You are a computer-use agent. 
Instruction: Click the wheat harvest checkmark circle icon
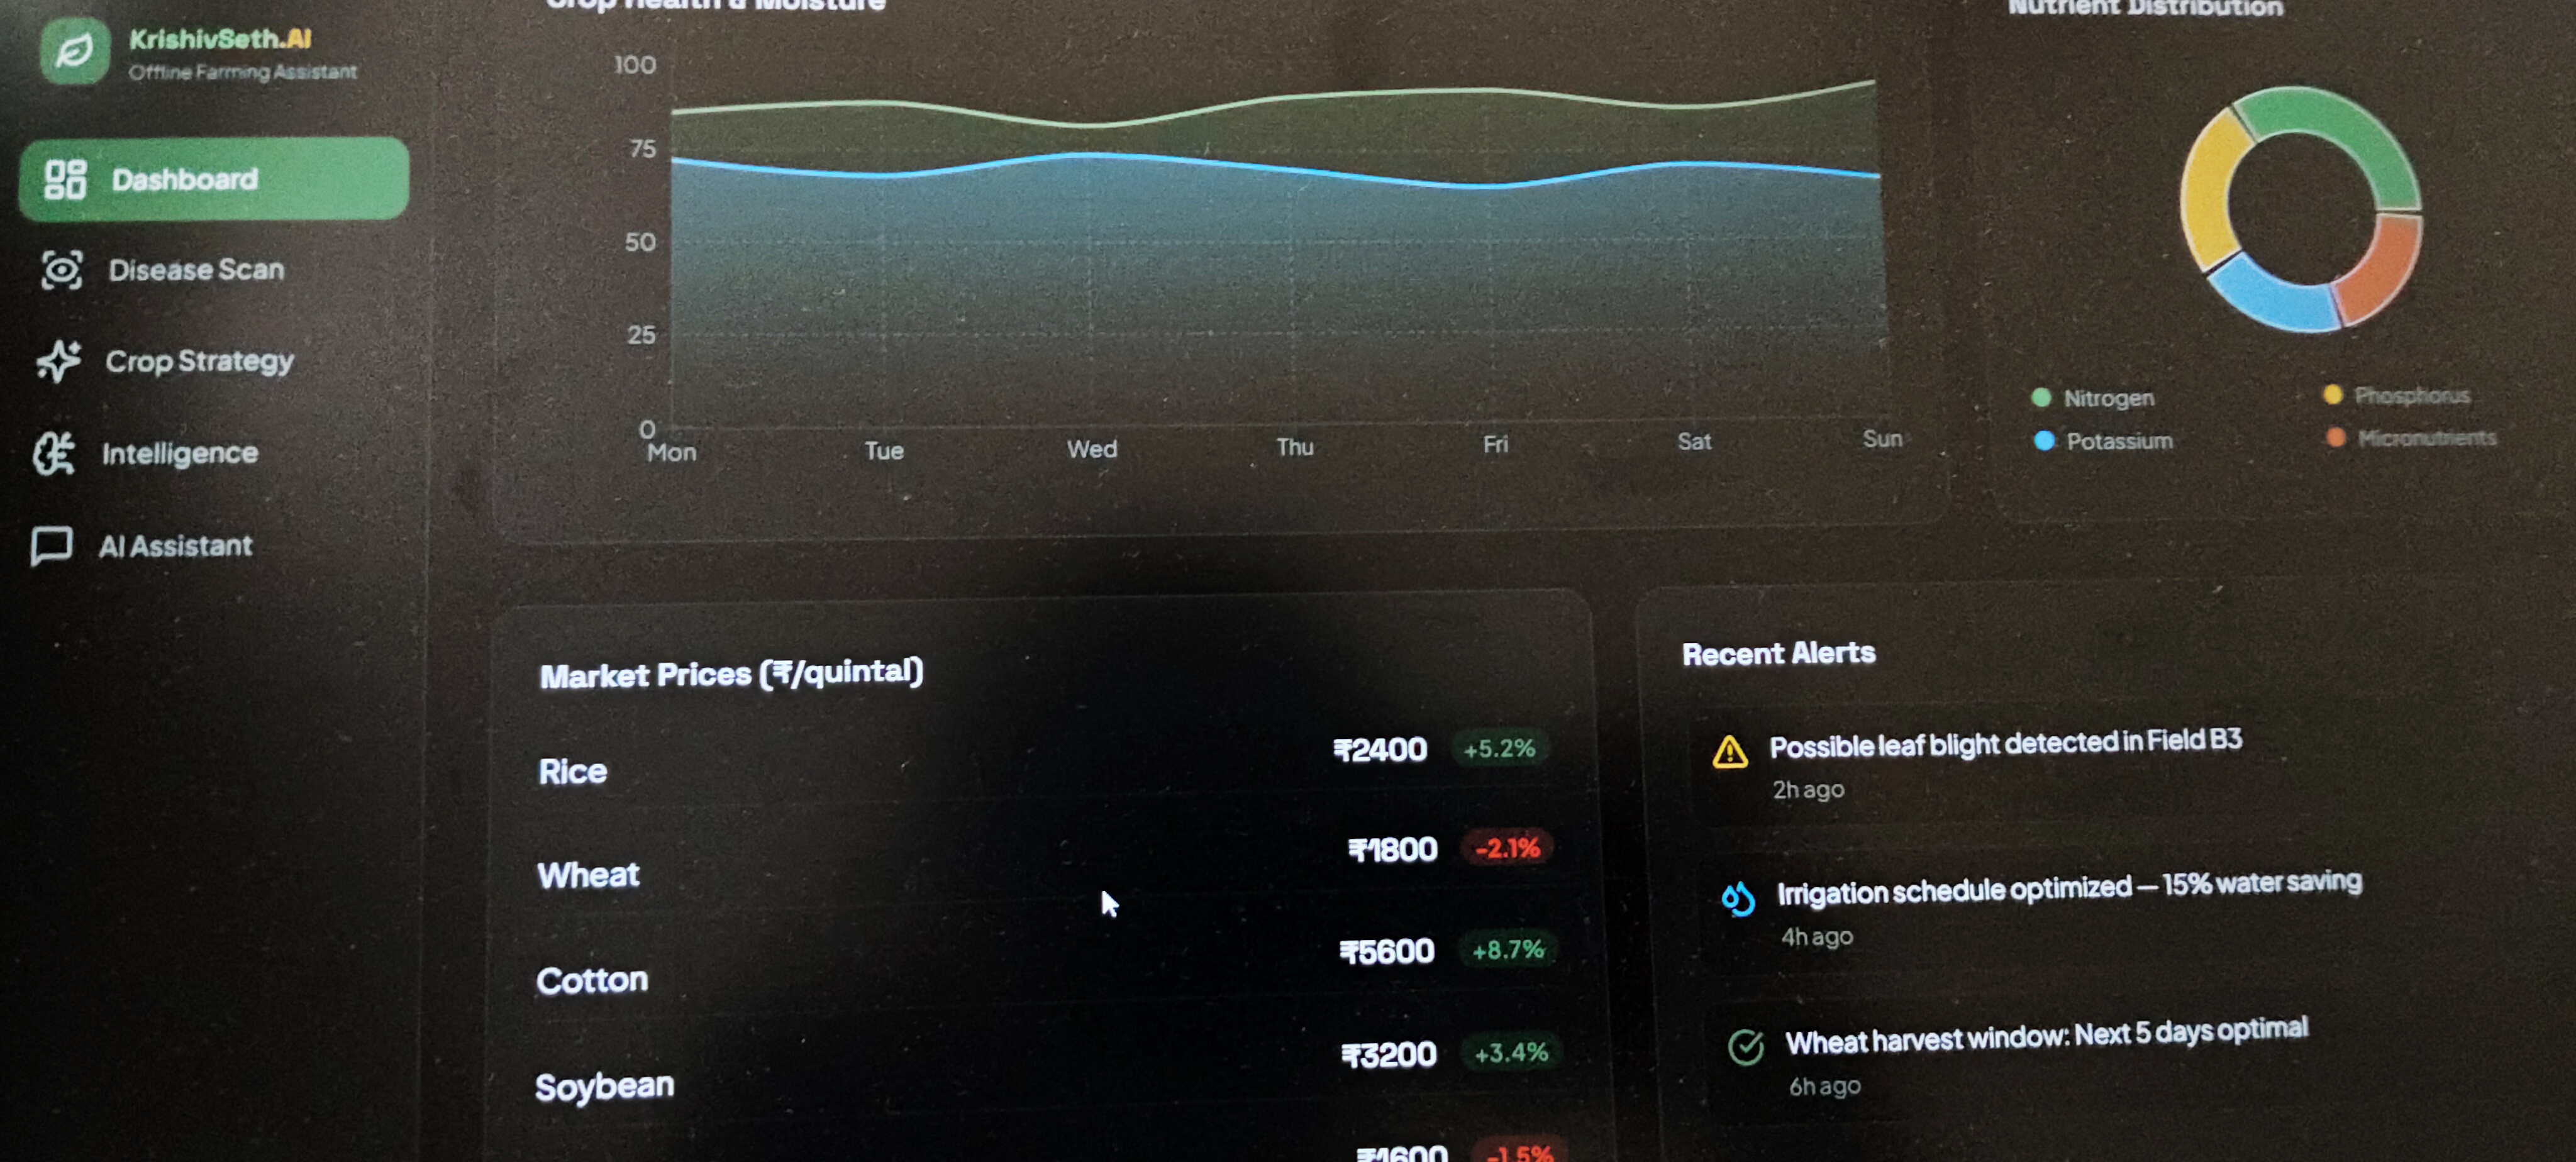1745,1047
